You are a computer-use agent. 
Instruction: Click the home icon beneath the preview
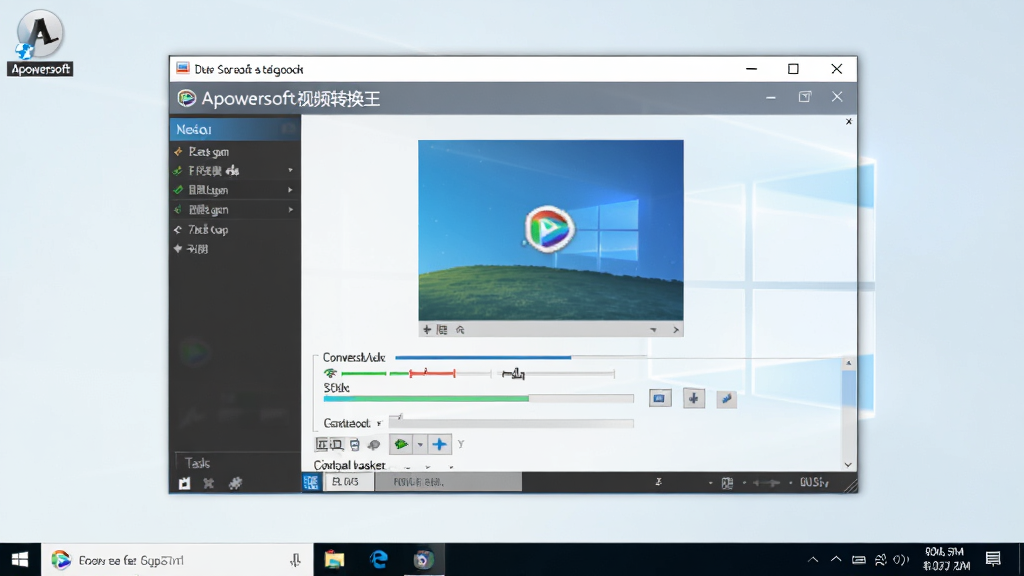pyautogui.click(x=460, y=330)
